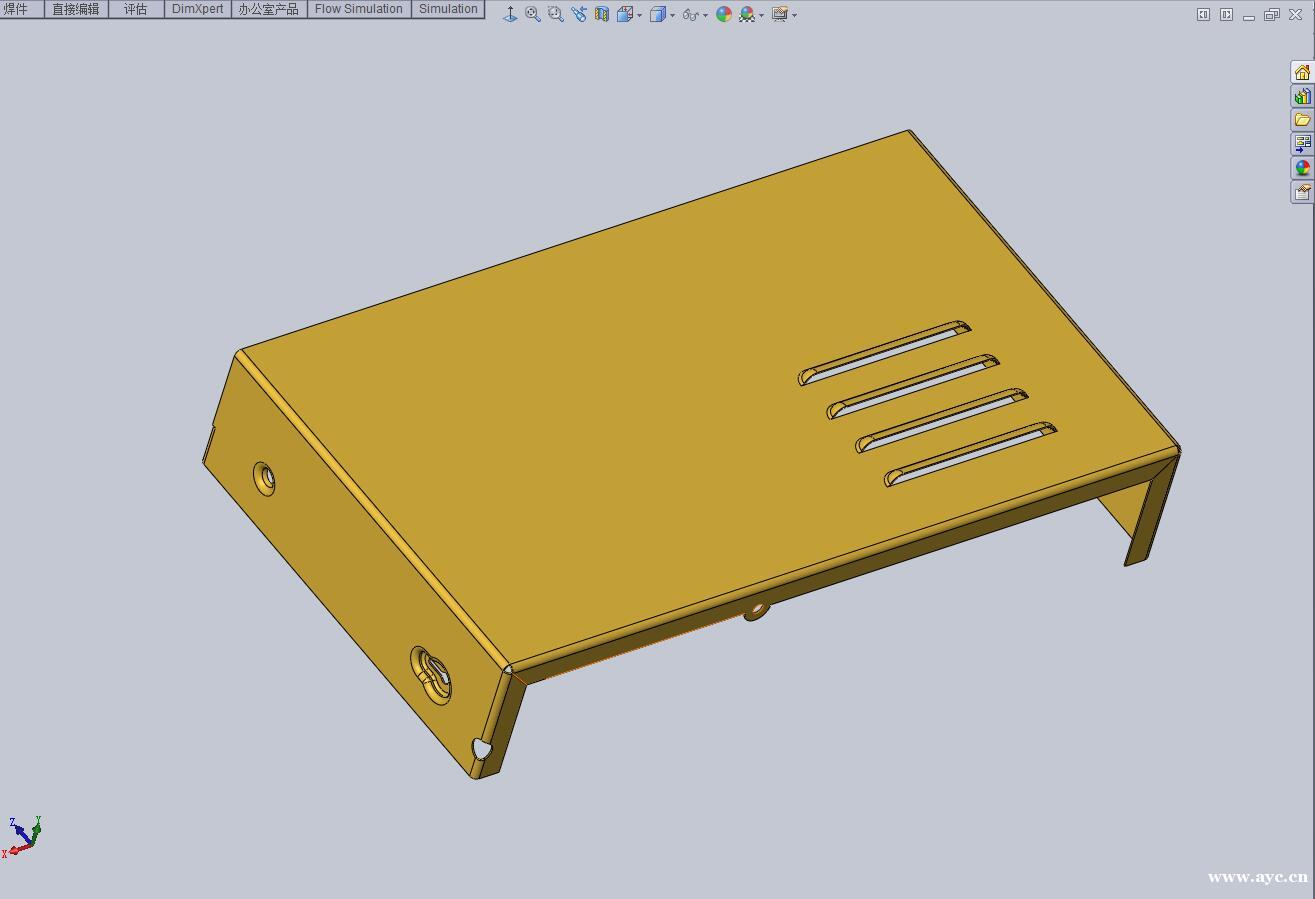Activate the Zoom to Area tool

pyautogui.click(x=556, y=14)
